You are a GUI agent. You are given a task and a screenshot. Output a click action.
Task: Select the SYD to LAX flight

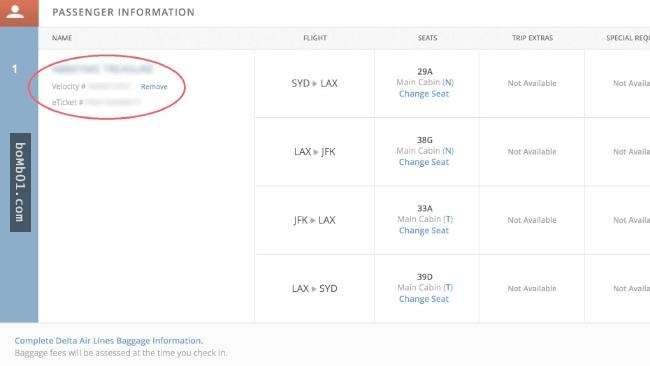(x=314, y=83)
